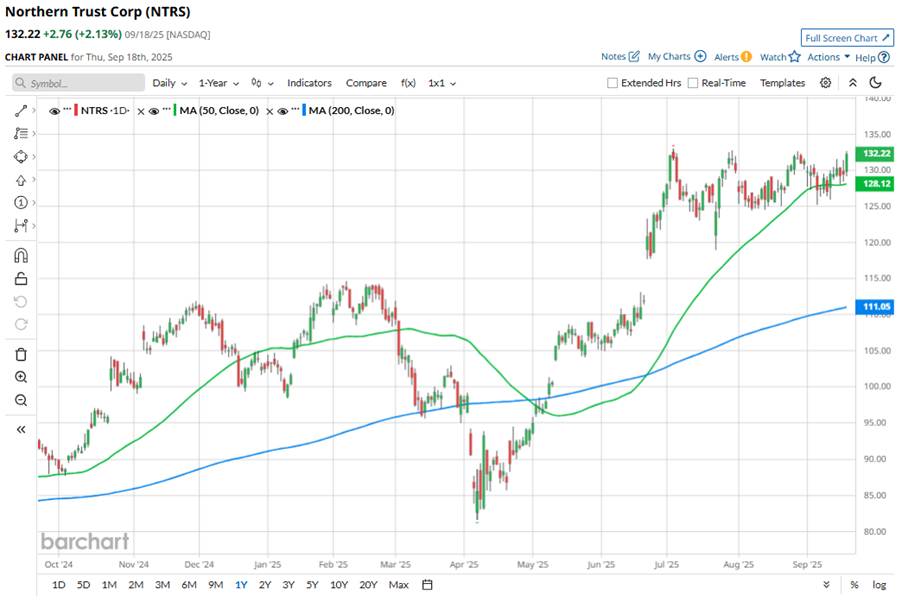Screen dimensions: 902x609
Task: Open the Help link
Action: (x=872, y=58)
